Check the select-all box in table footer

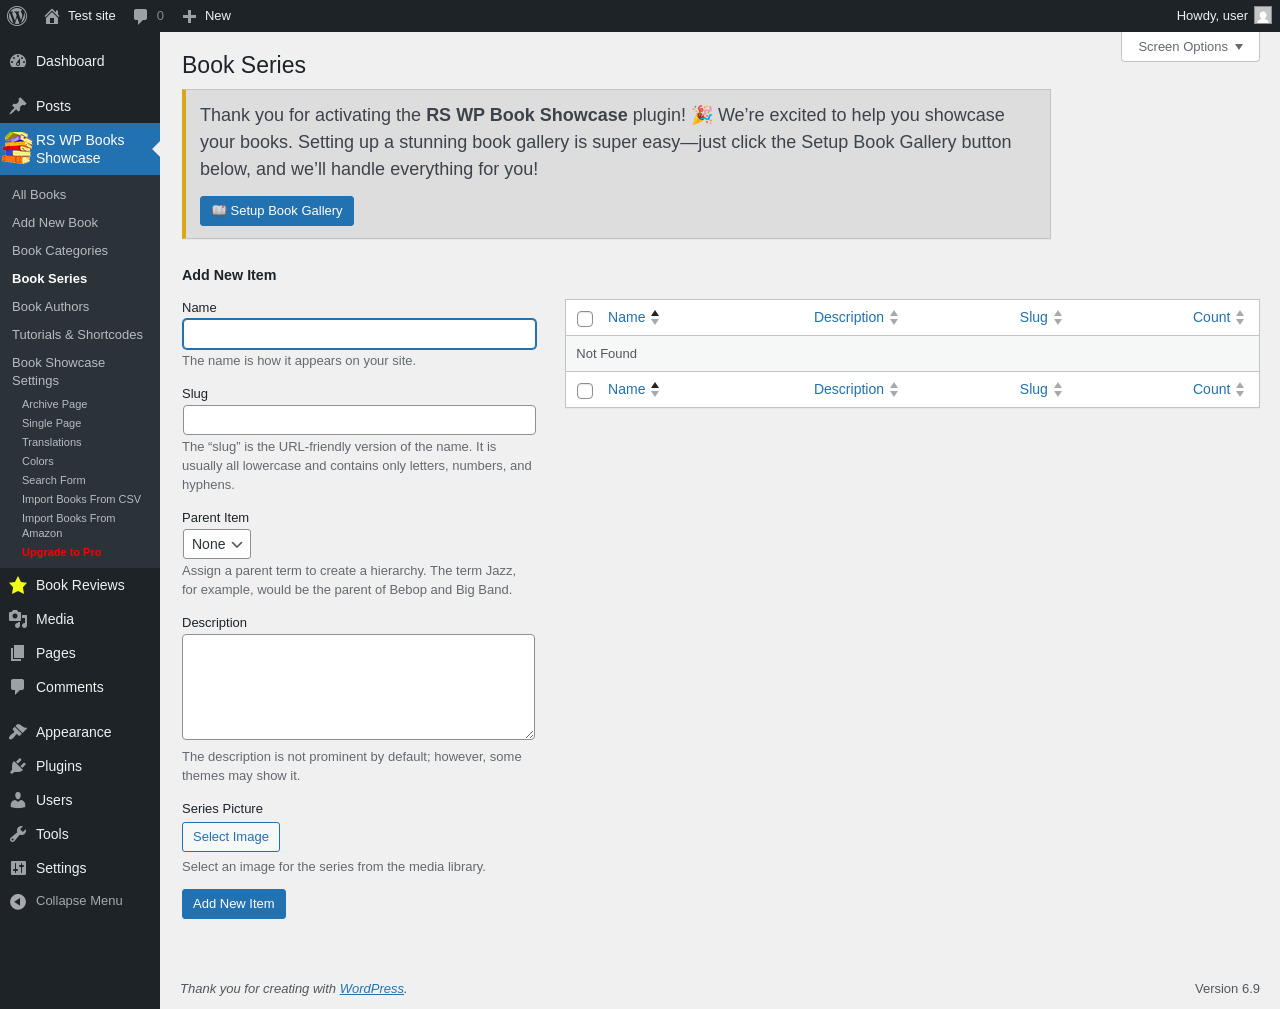click(585, 391)
